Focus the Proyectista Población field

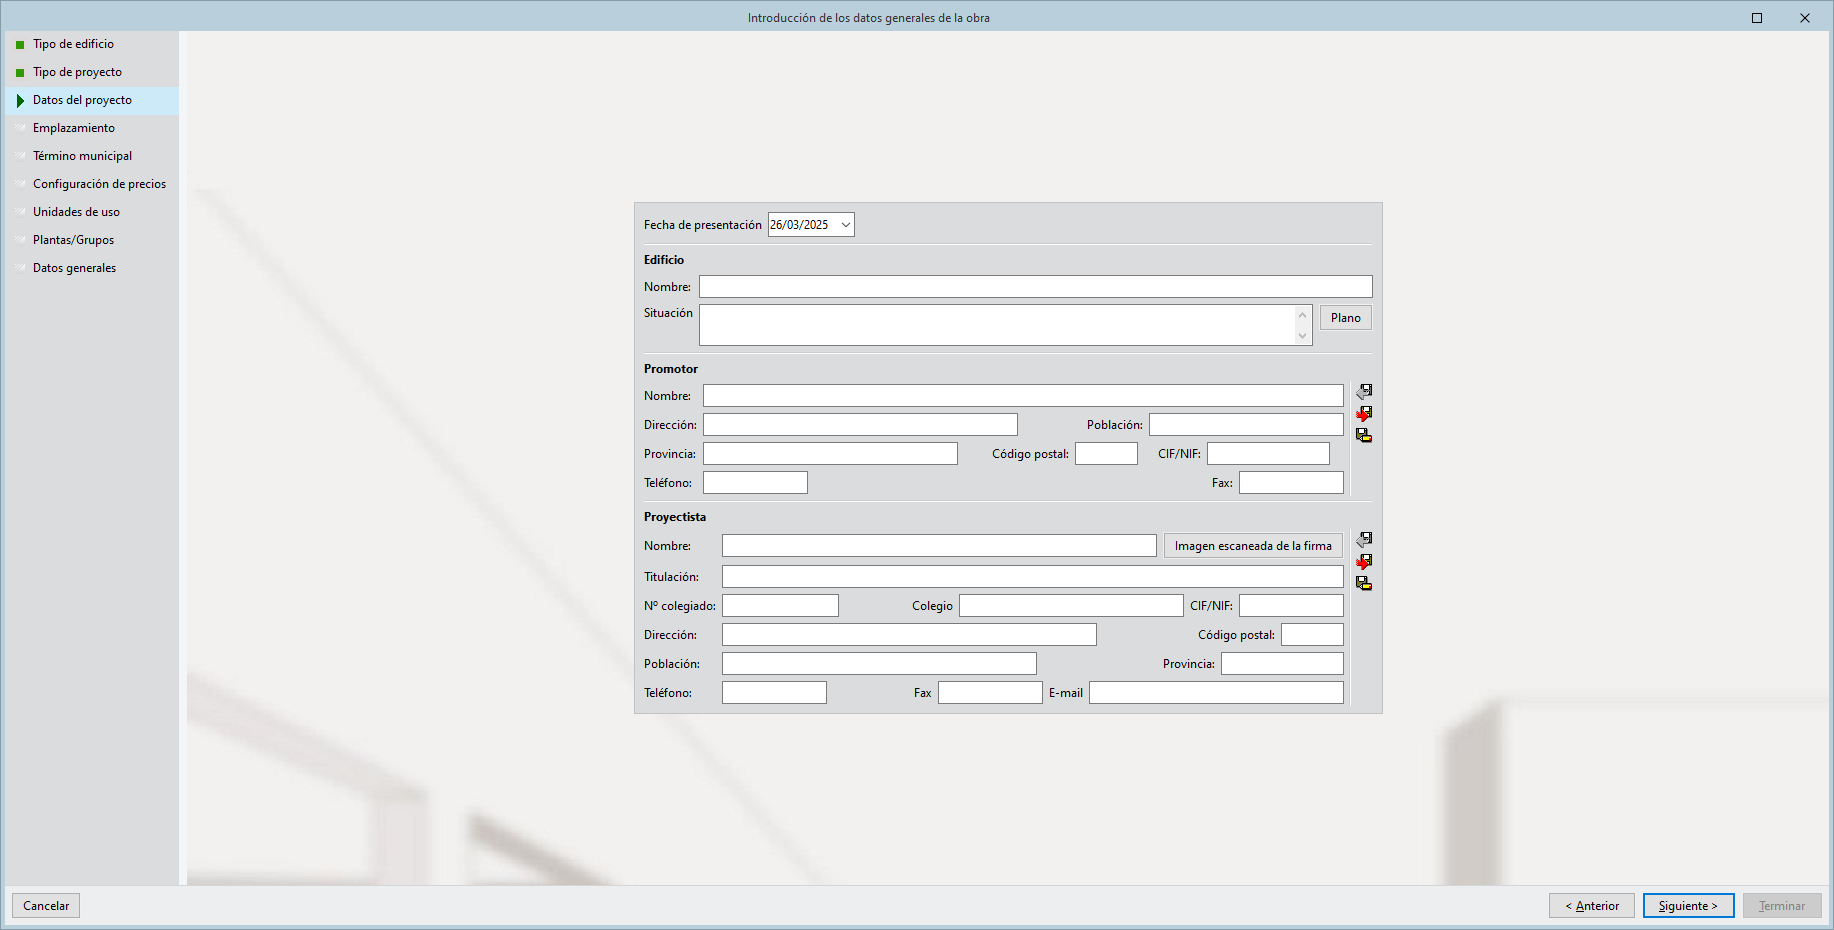pos(879,664)
